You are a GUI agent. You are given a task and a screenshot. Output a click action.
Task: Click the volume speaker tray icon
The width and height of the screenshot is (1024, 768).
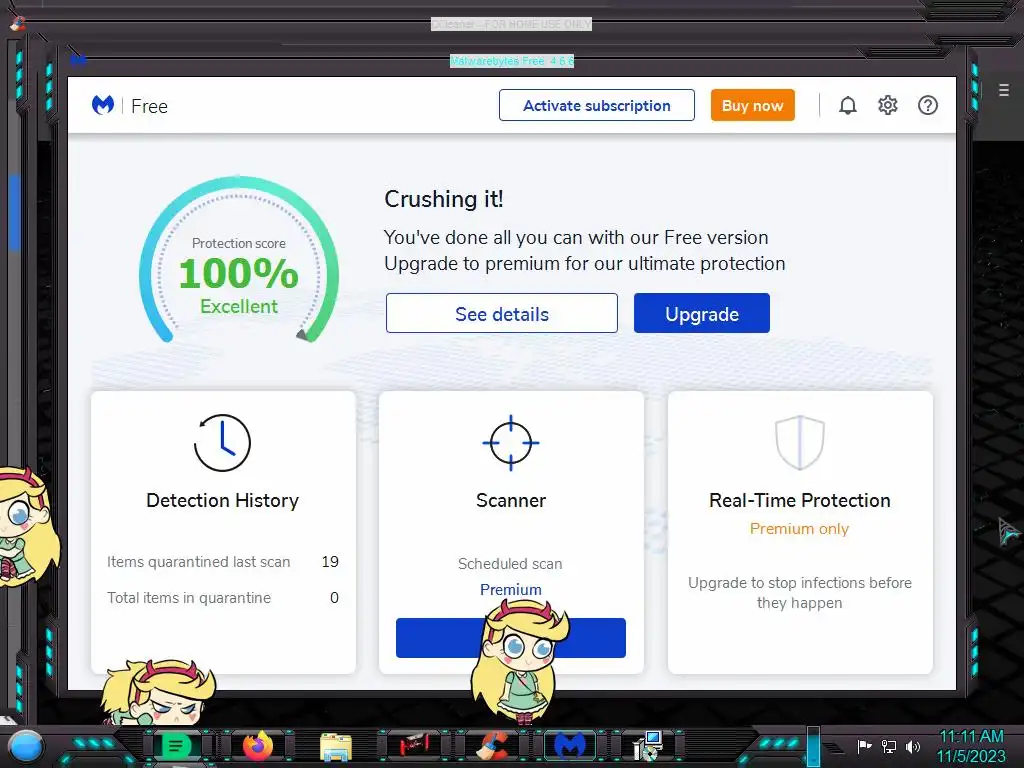[x=912, y=746]
